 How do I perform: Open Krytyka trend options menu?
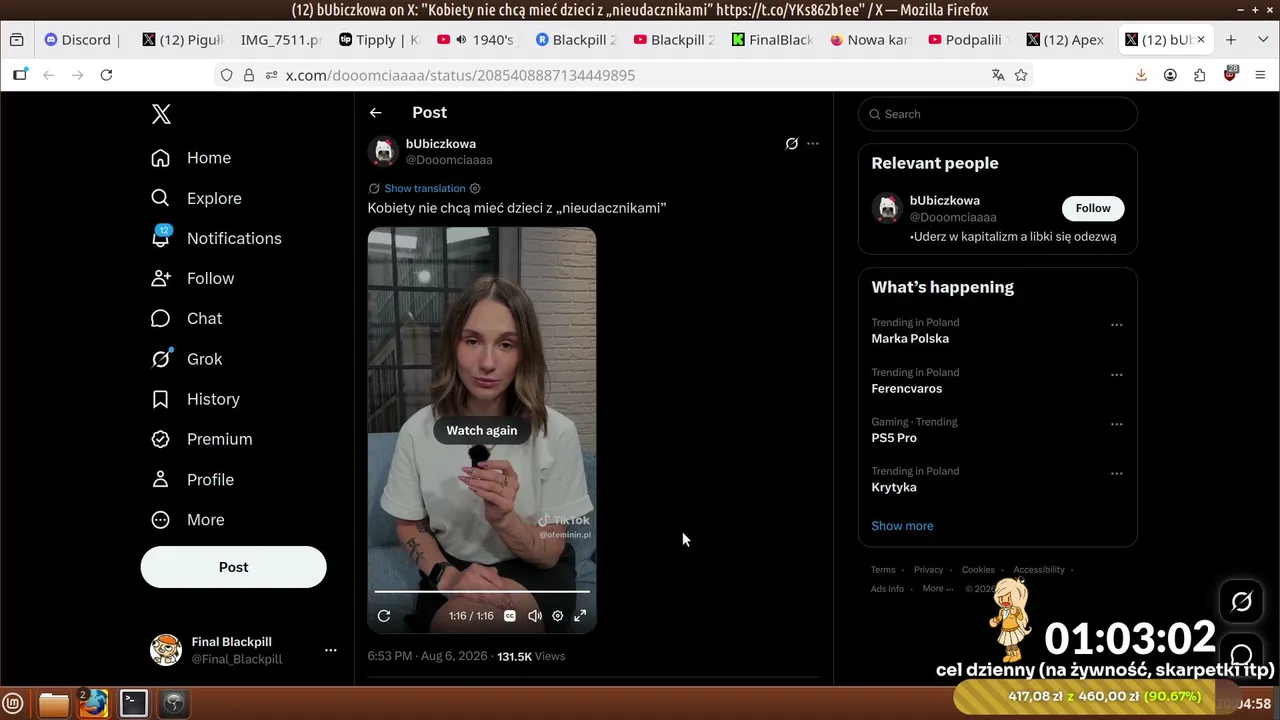click(x=1117, y=473)
